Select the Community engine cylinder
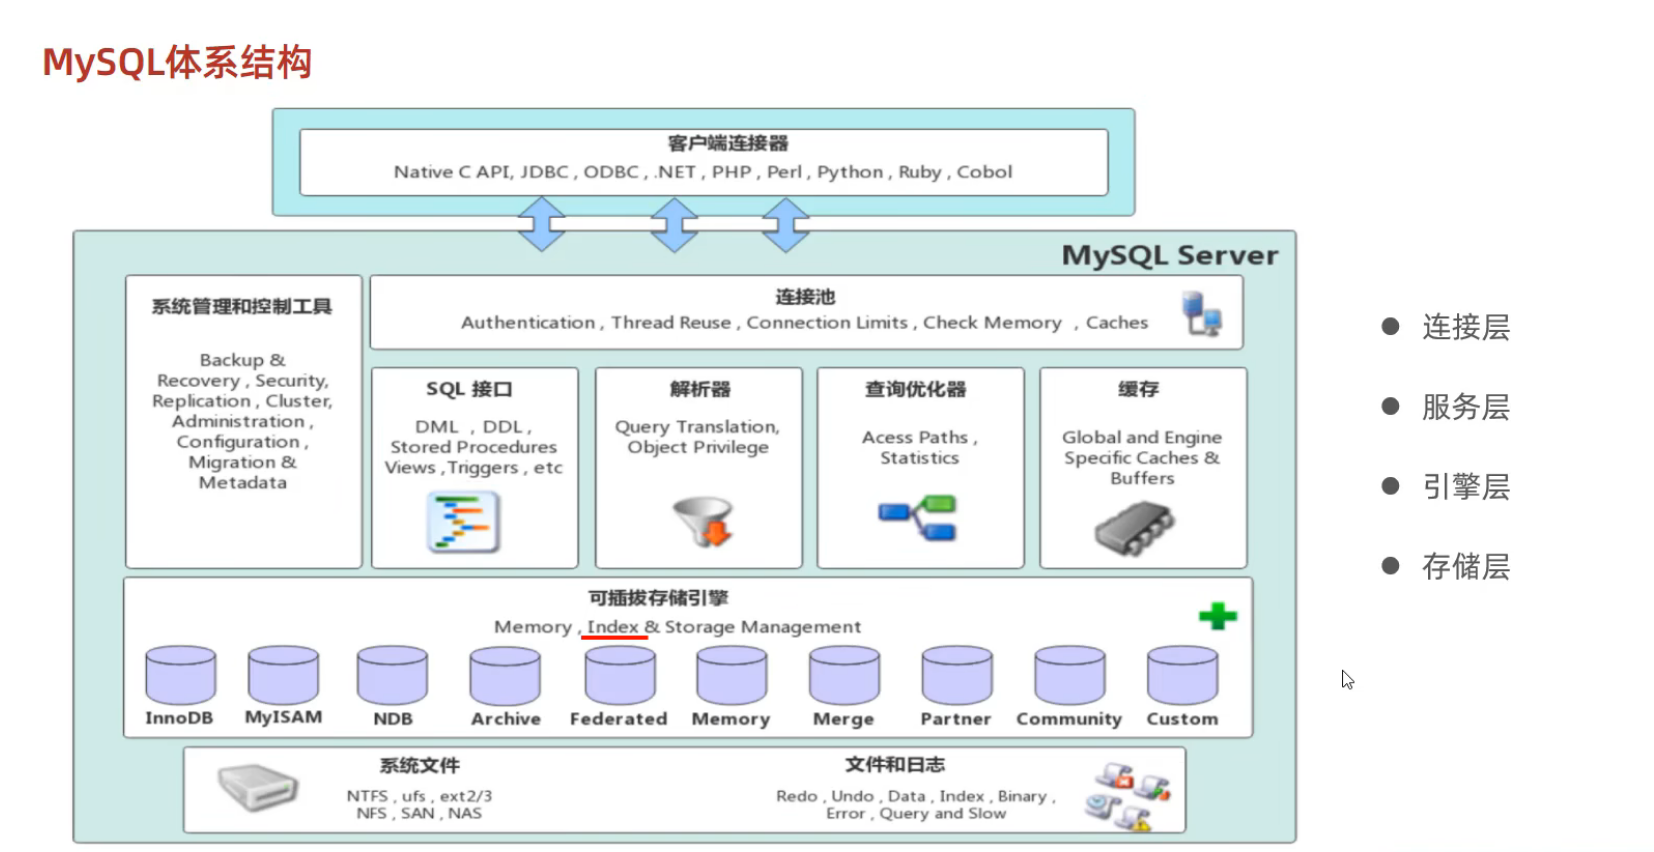The width and height of the screenshot is (1654, 852). pos(1070,676)
